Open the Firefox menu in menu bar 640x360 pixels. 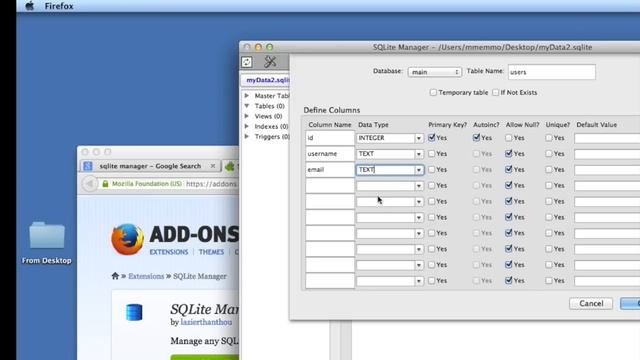coord(59,6)
